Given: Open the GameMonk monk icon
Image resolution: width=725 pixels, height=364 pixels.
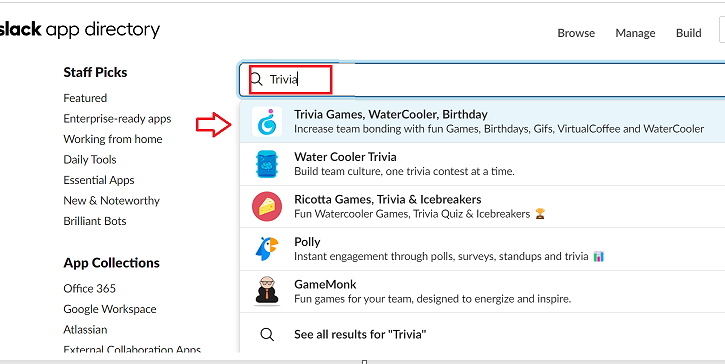Looking at the screenshot, I should (267, 290).
